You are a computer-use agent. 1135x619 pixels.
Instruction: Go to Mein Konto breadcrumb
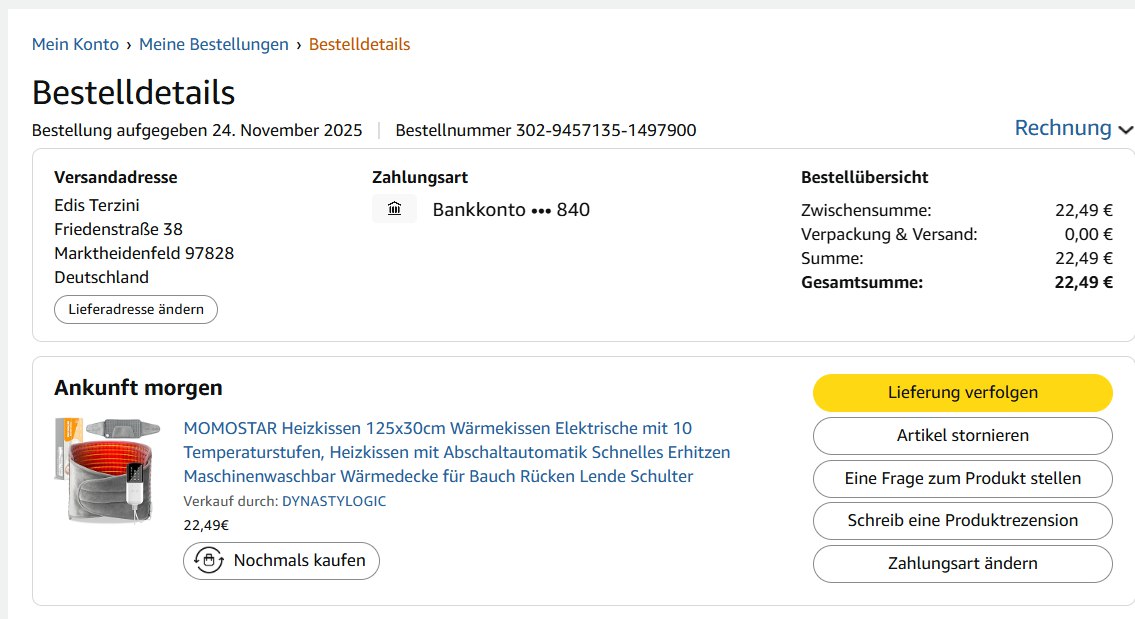pos(75,44)
